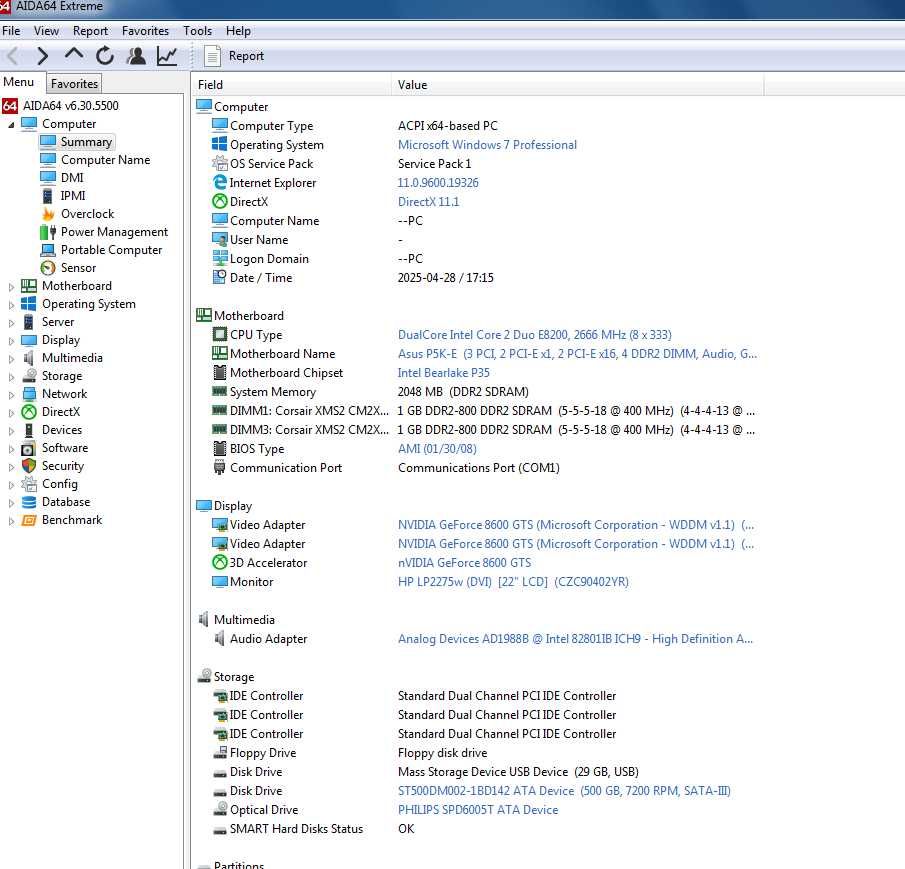Open the Asus P5K-E motherboard link
Viewport: 905px width, 869px height.
tap(577, 354)
